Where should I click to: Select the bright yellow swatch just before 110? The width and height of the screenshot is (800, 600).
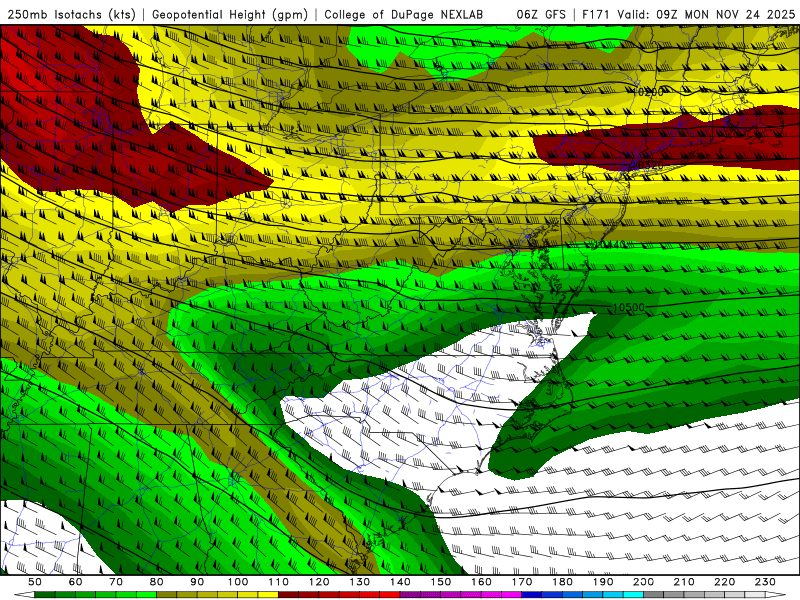coord(268,595)
